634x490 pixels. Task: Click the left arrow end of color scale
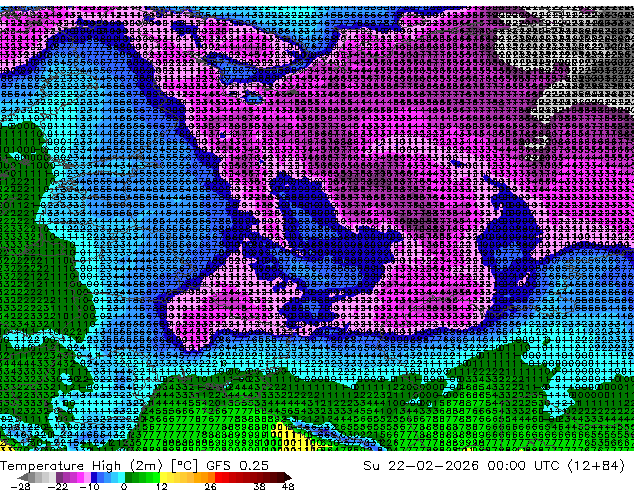point(22,477)
